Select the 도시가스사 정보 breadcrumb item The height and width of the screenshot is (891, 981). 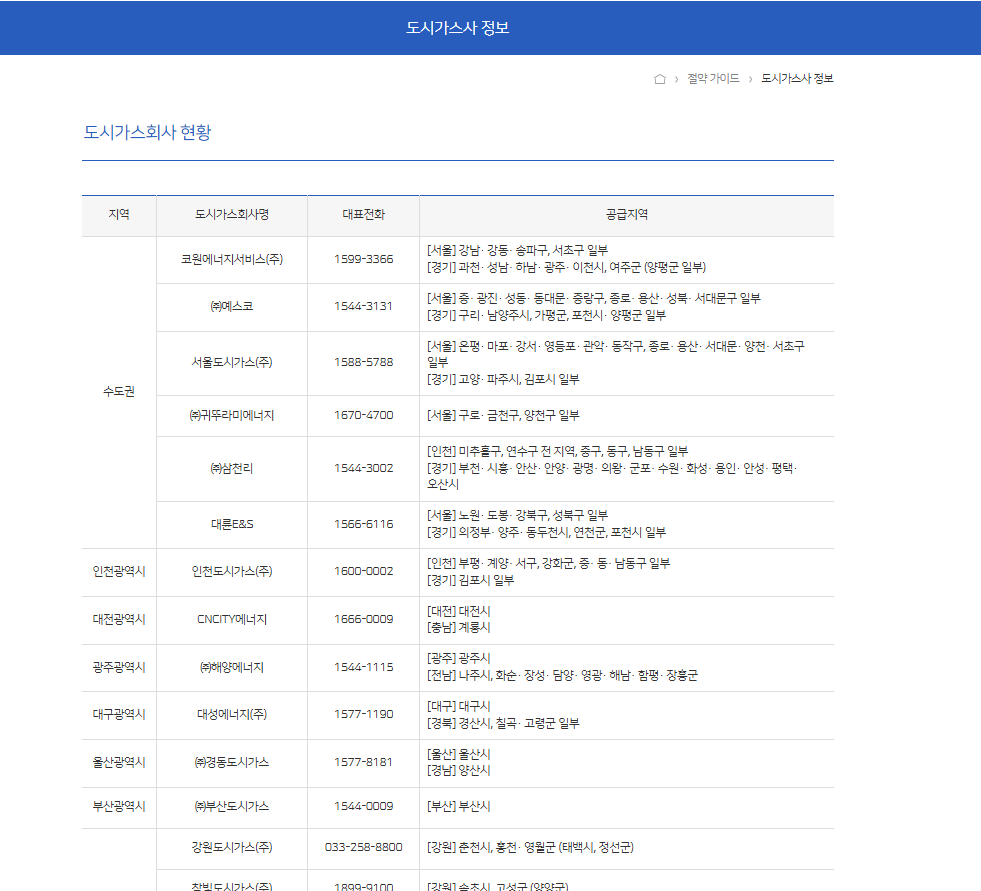797,79
